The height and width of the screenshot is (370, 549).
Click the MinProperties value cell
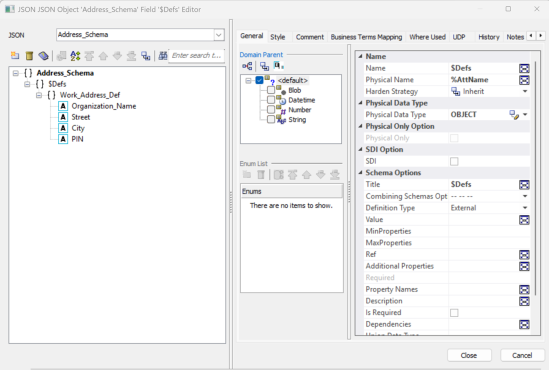pyautogui.click(x=489, y=231)
